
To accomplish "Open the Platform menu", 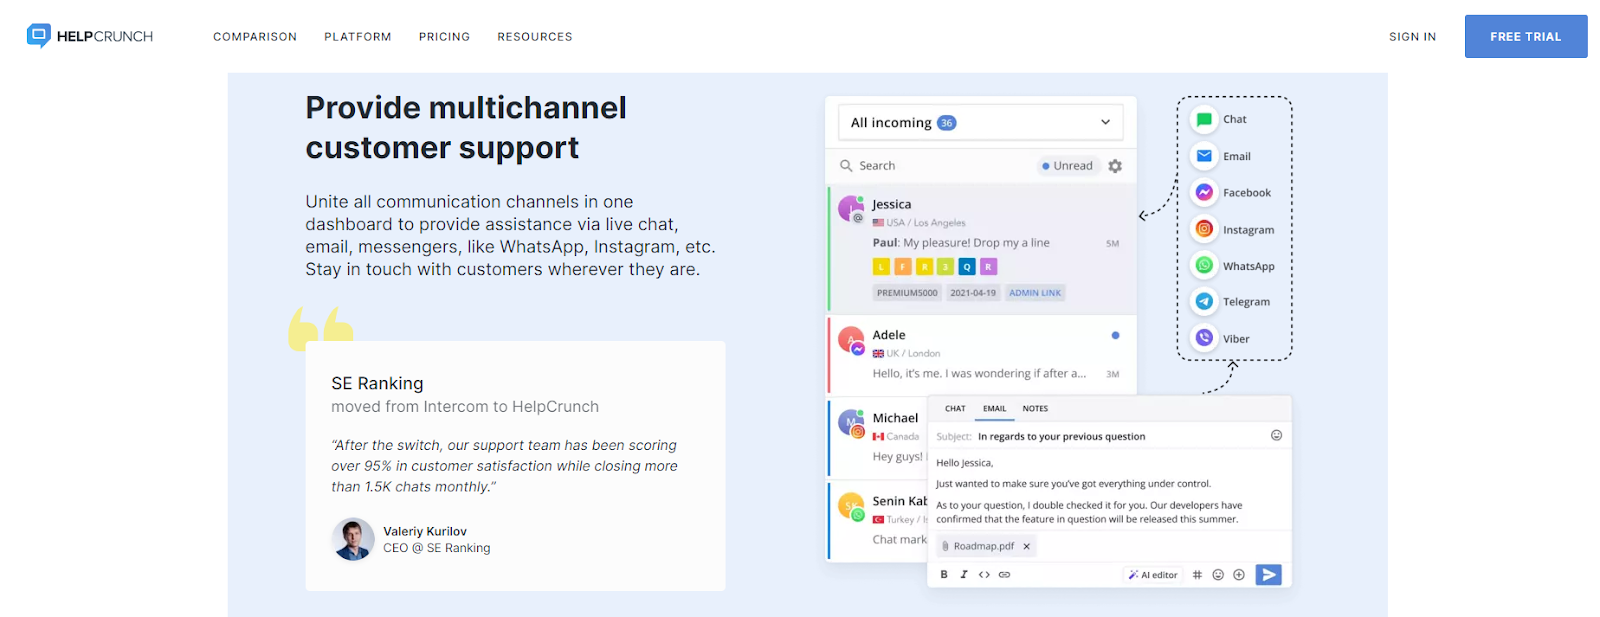I will coord(357,37).
